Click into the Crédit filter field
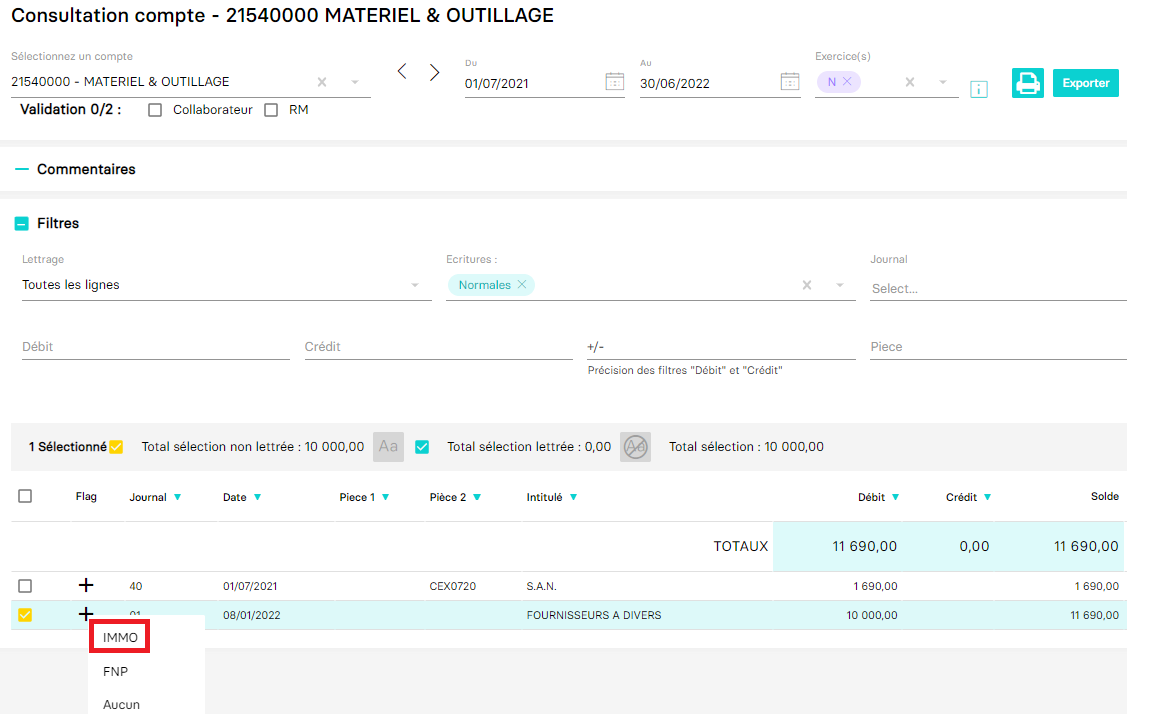Screen dimensions: 1149x714 (438, 347)
